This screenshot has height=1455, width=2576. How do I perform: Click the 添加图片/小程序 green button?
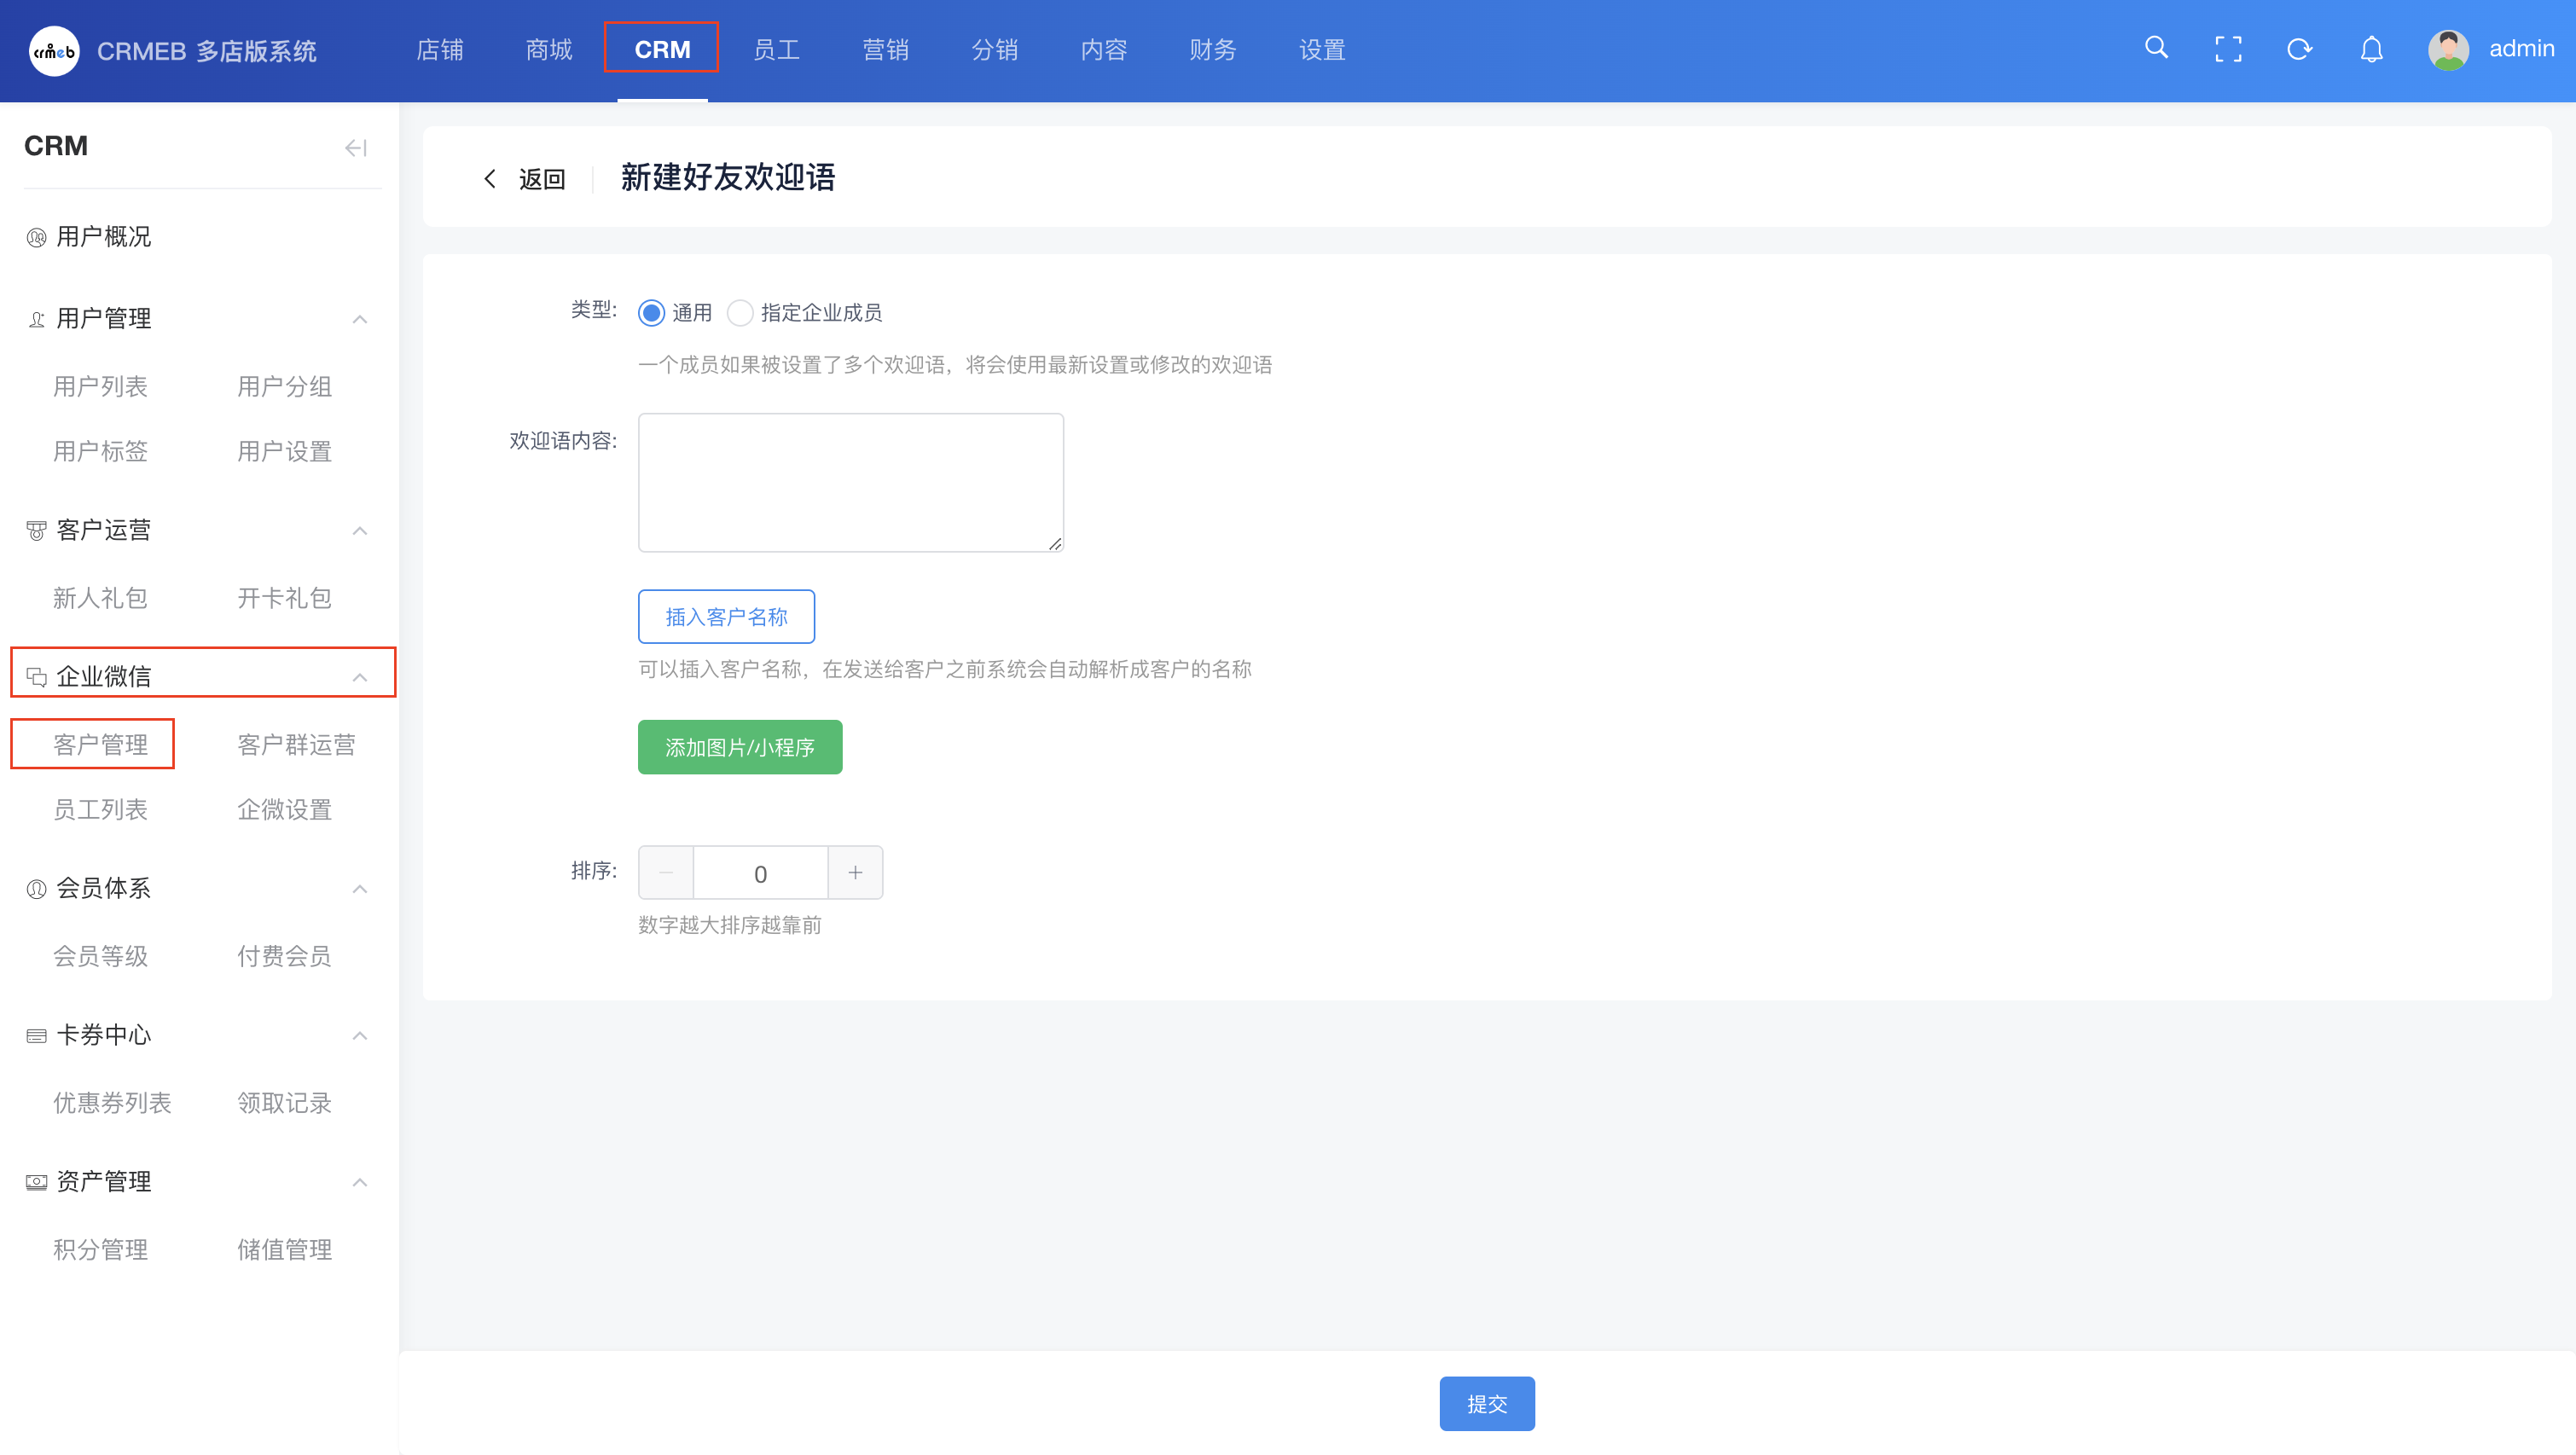pyautogui.click(x=740, y=747)
